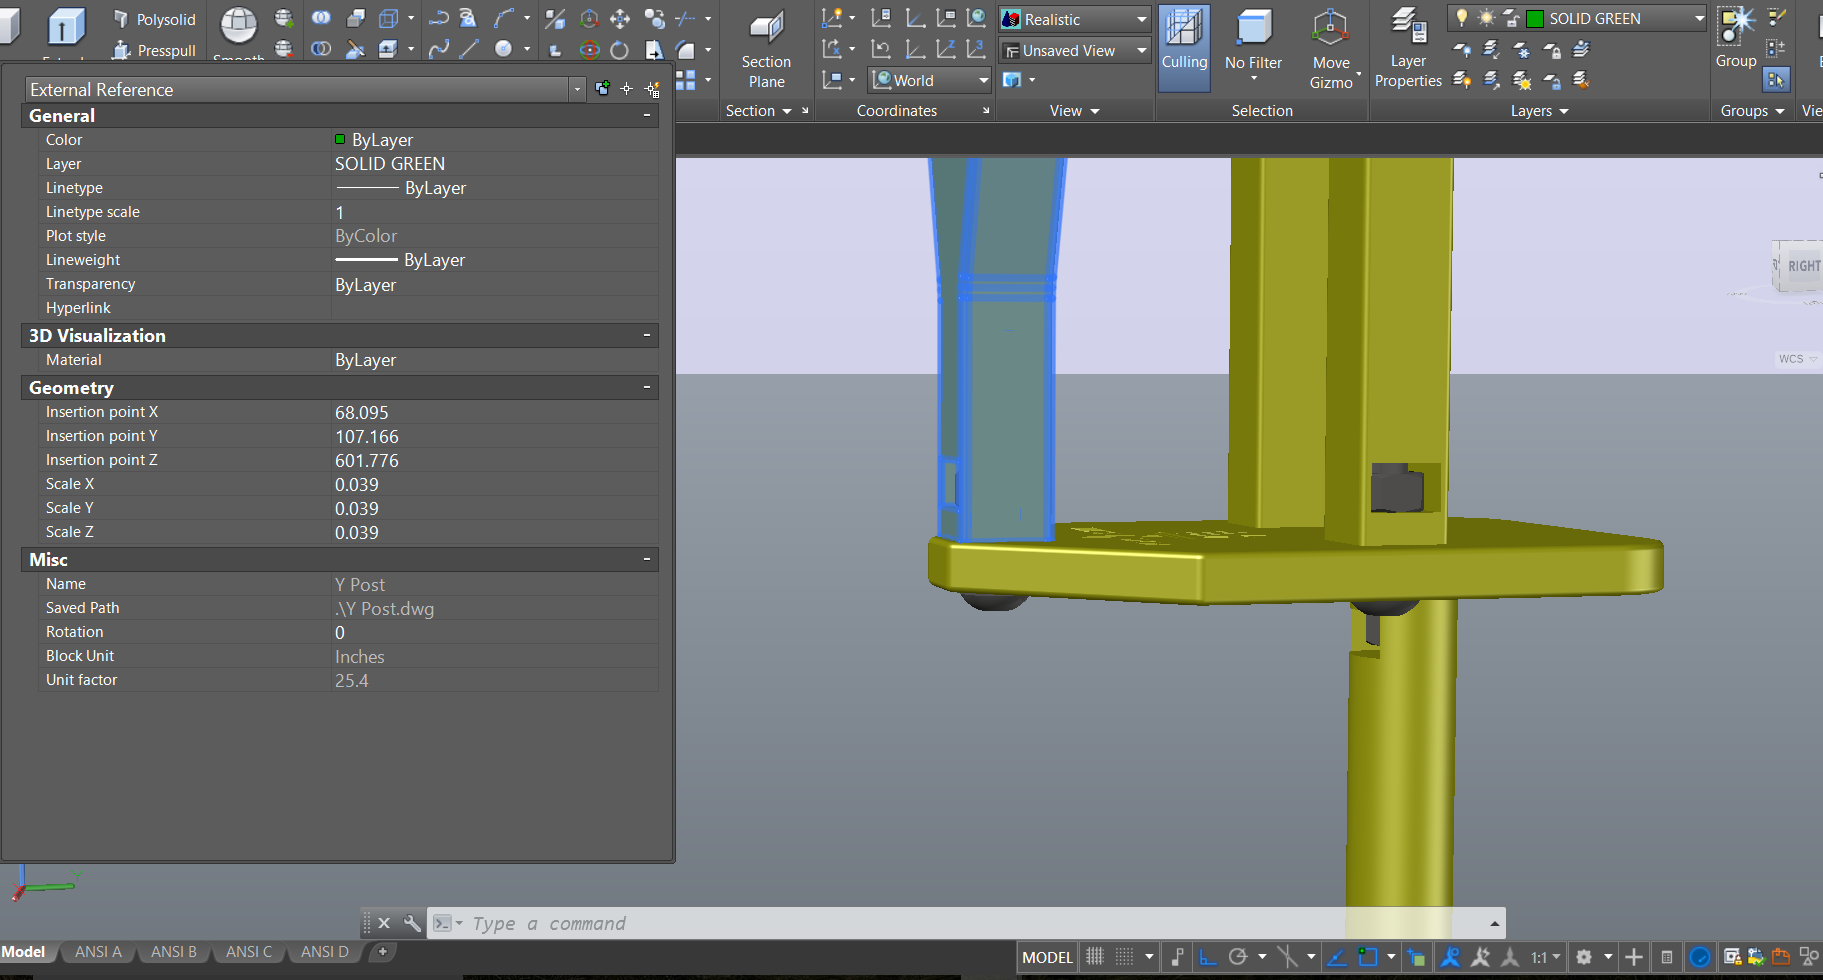The height and width of the screenshot is (980, 1823).
Task: Click the Freeze layer icon
Action: click(1522, 50)
